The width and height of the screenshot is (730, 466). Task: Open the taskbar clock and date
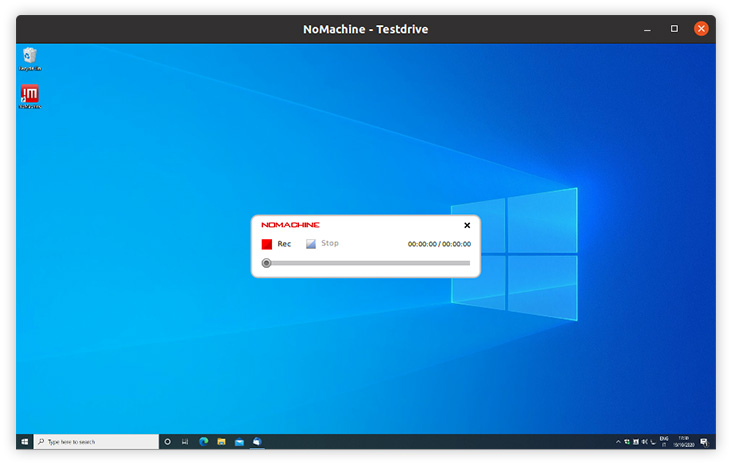click(683, 442)
